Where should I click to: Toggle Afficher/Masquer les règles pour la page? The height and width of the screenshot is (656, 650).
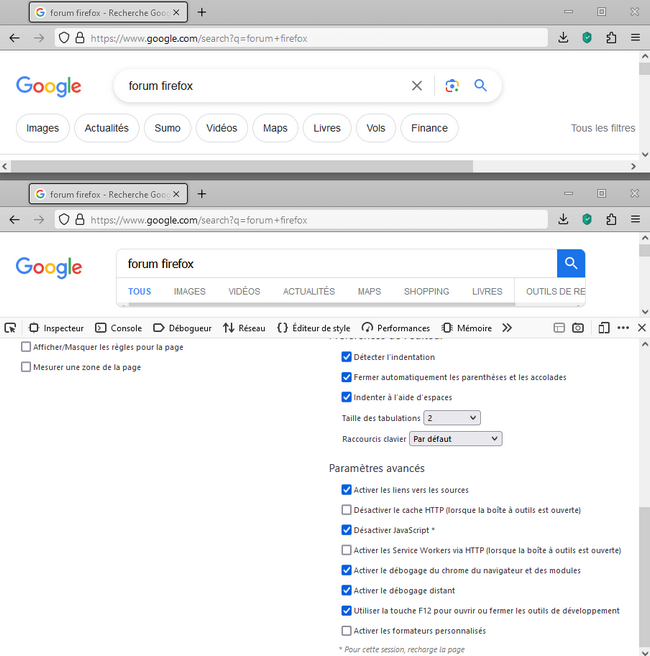[x=26, y=347]
